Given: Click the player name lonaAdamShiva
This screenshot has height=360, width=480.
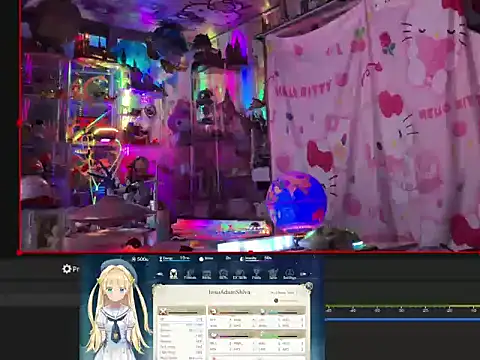Looking at the screenshot, I should click(x=229, y=292).
